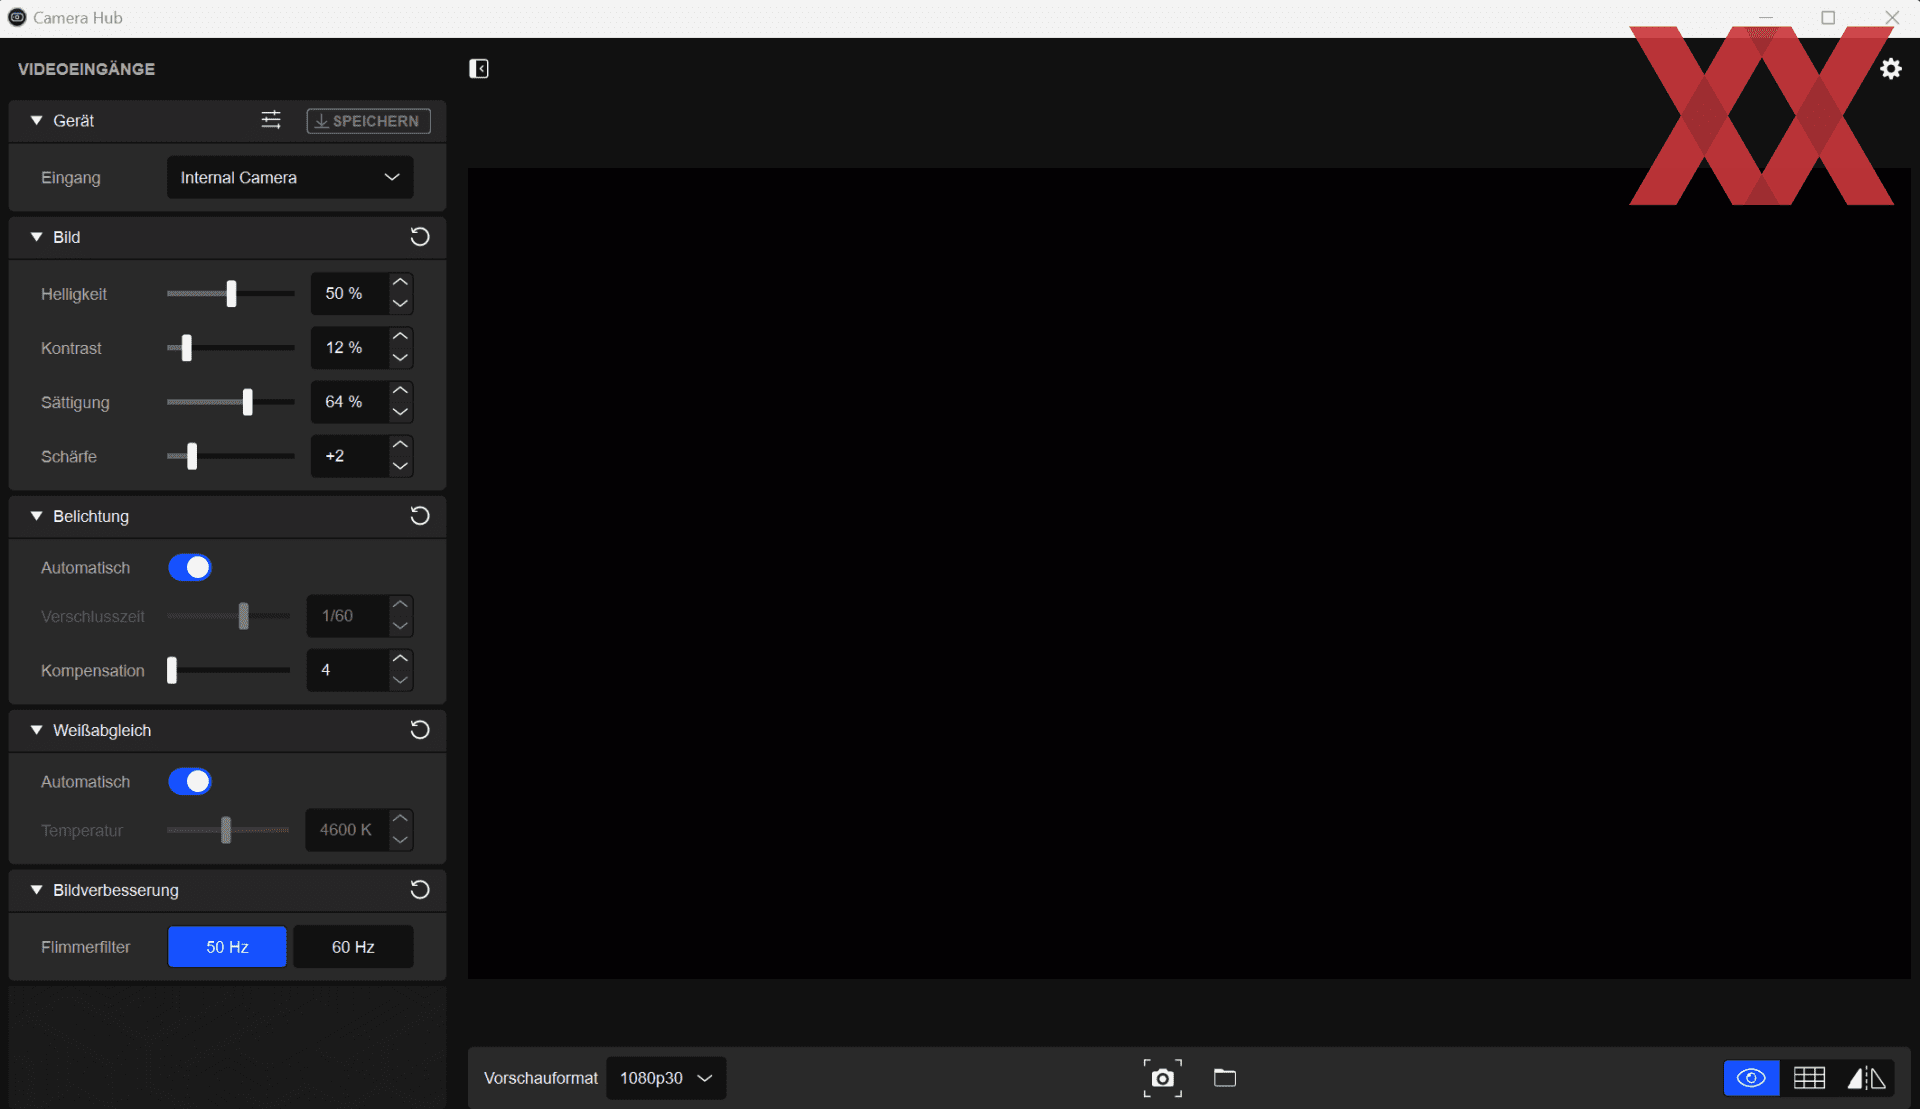1920x1109 pixels.
Task: Toggle automatic Weißabgleich switch
Action: pos(190,781)
